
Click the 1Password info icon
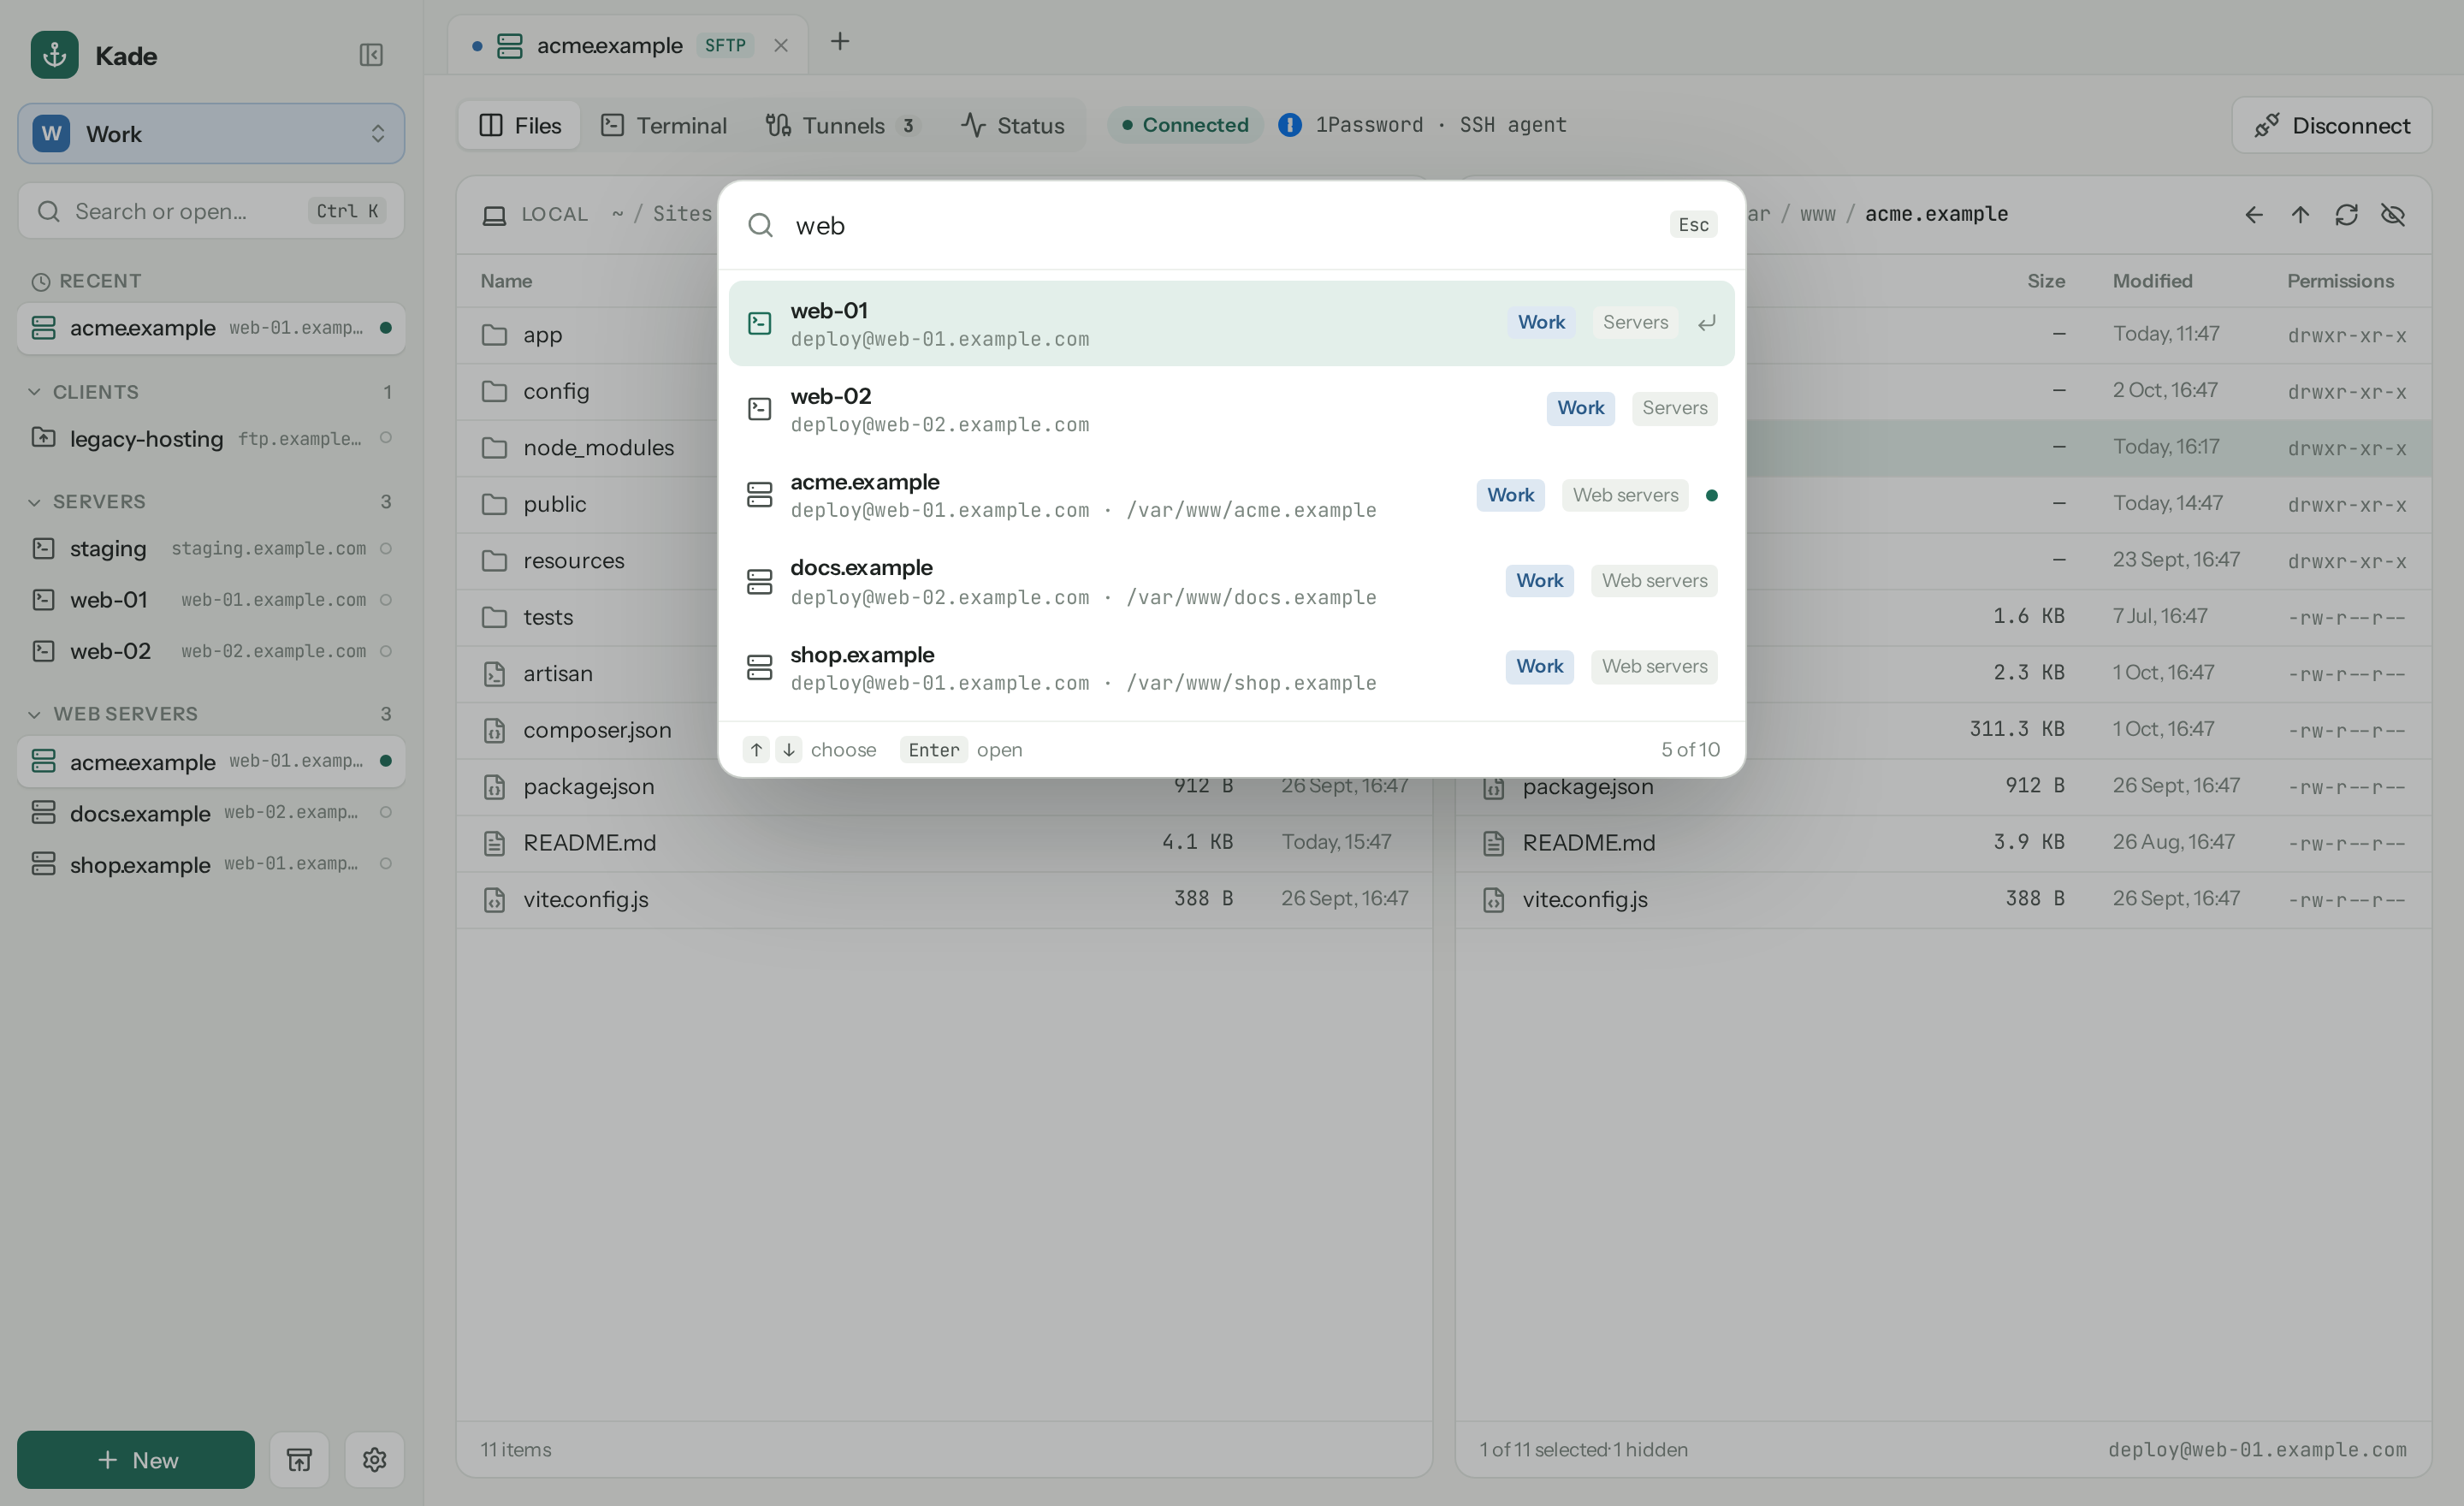pyautogui.click(x=1290, y=125)
